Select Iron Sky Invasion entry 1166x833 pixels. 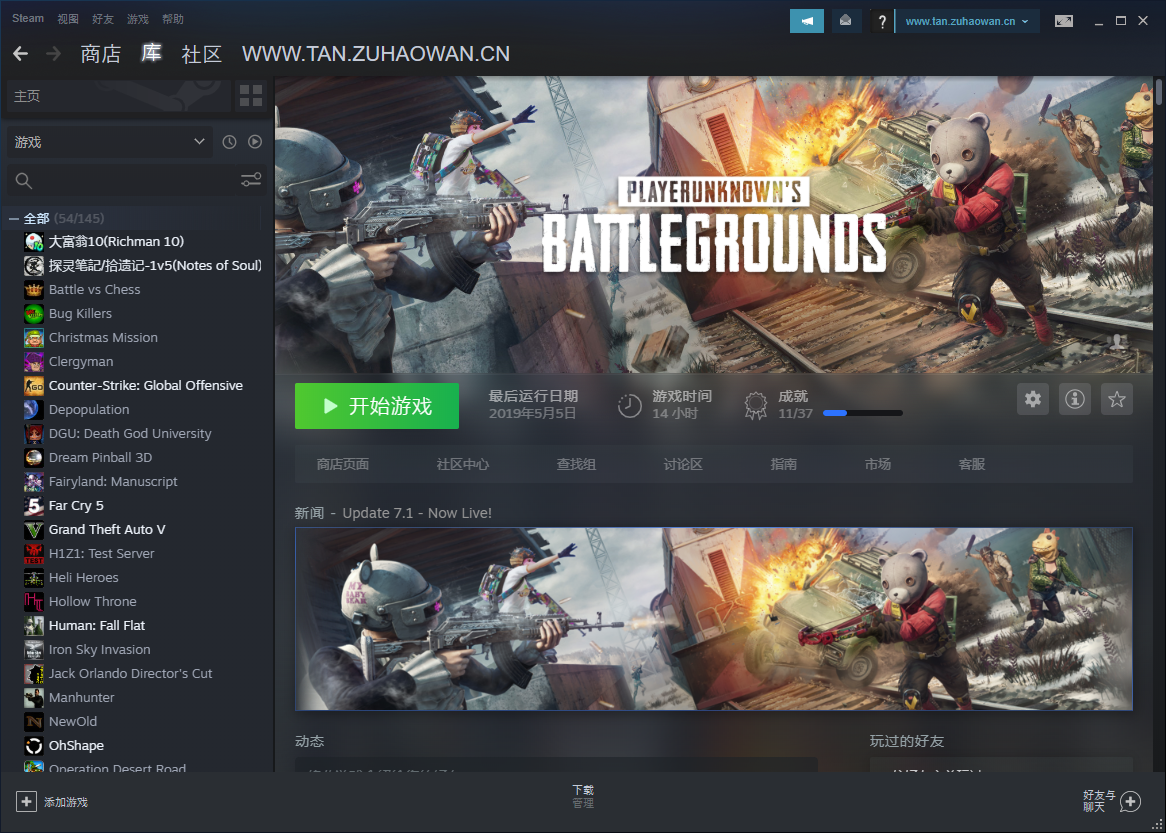click(100, 649)
